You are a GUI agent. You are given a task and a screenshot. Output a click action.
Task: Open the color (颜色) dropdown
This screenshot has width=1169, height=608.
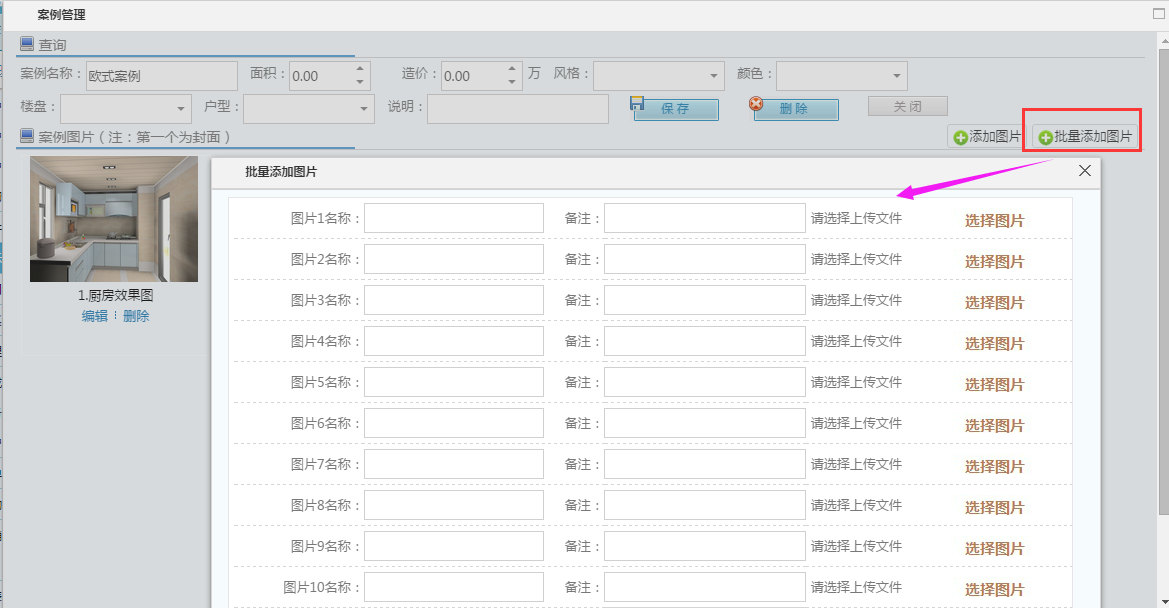[896, 76]
